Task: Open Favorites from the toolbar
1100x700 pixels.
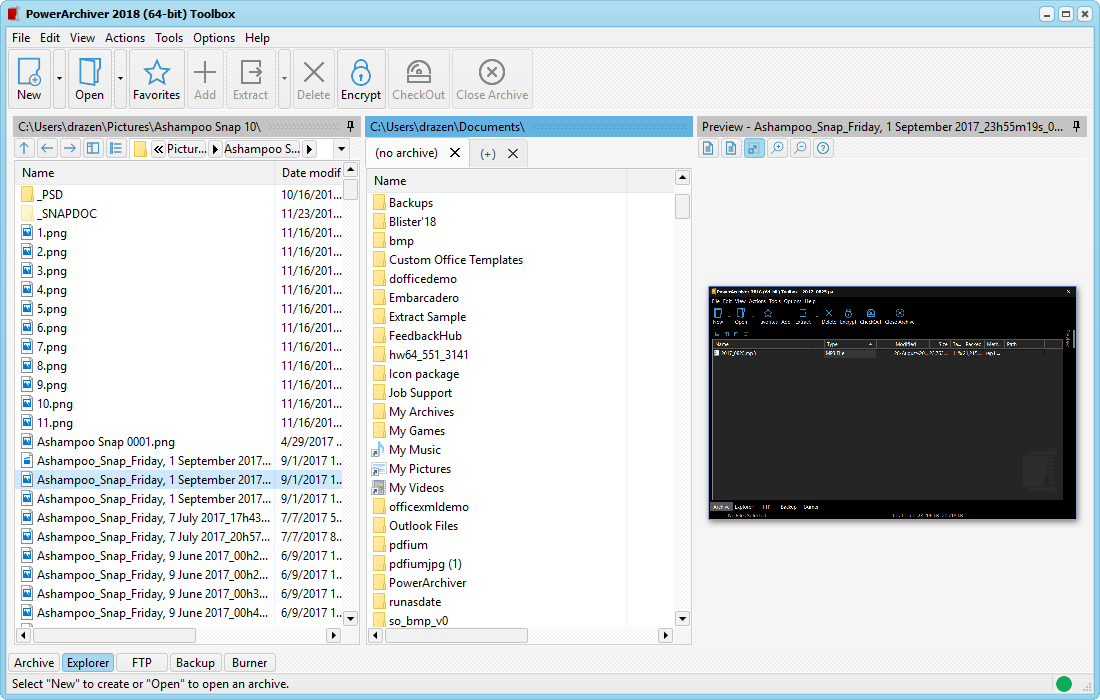Action: 156,78
